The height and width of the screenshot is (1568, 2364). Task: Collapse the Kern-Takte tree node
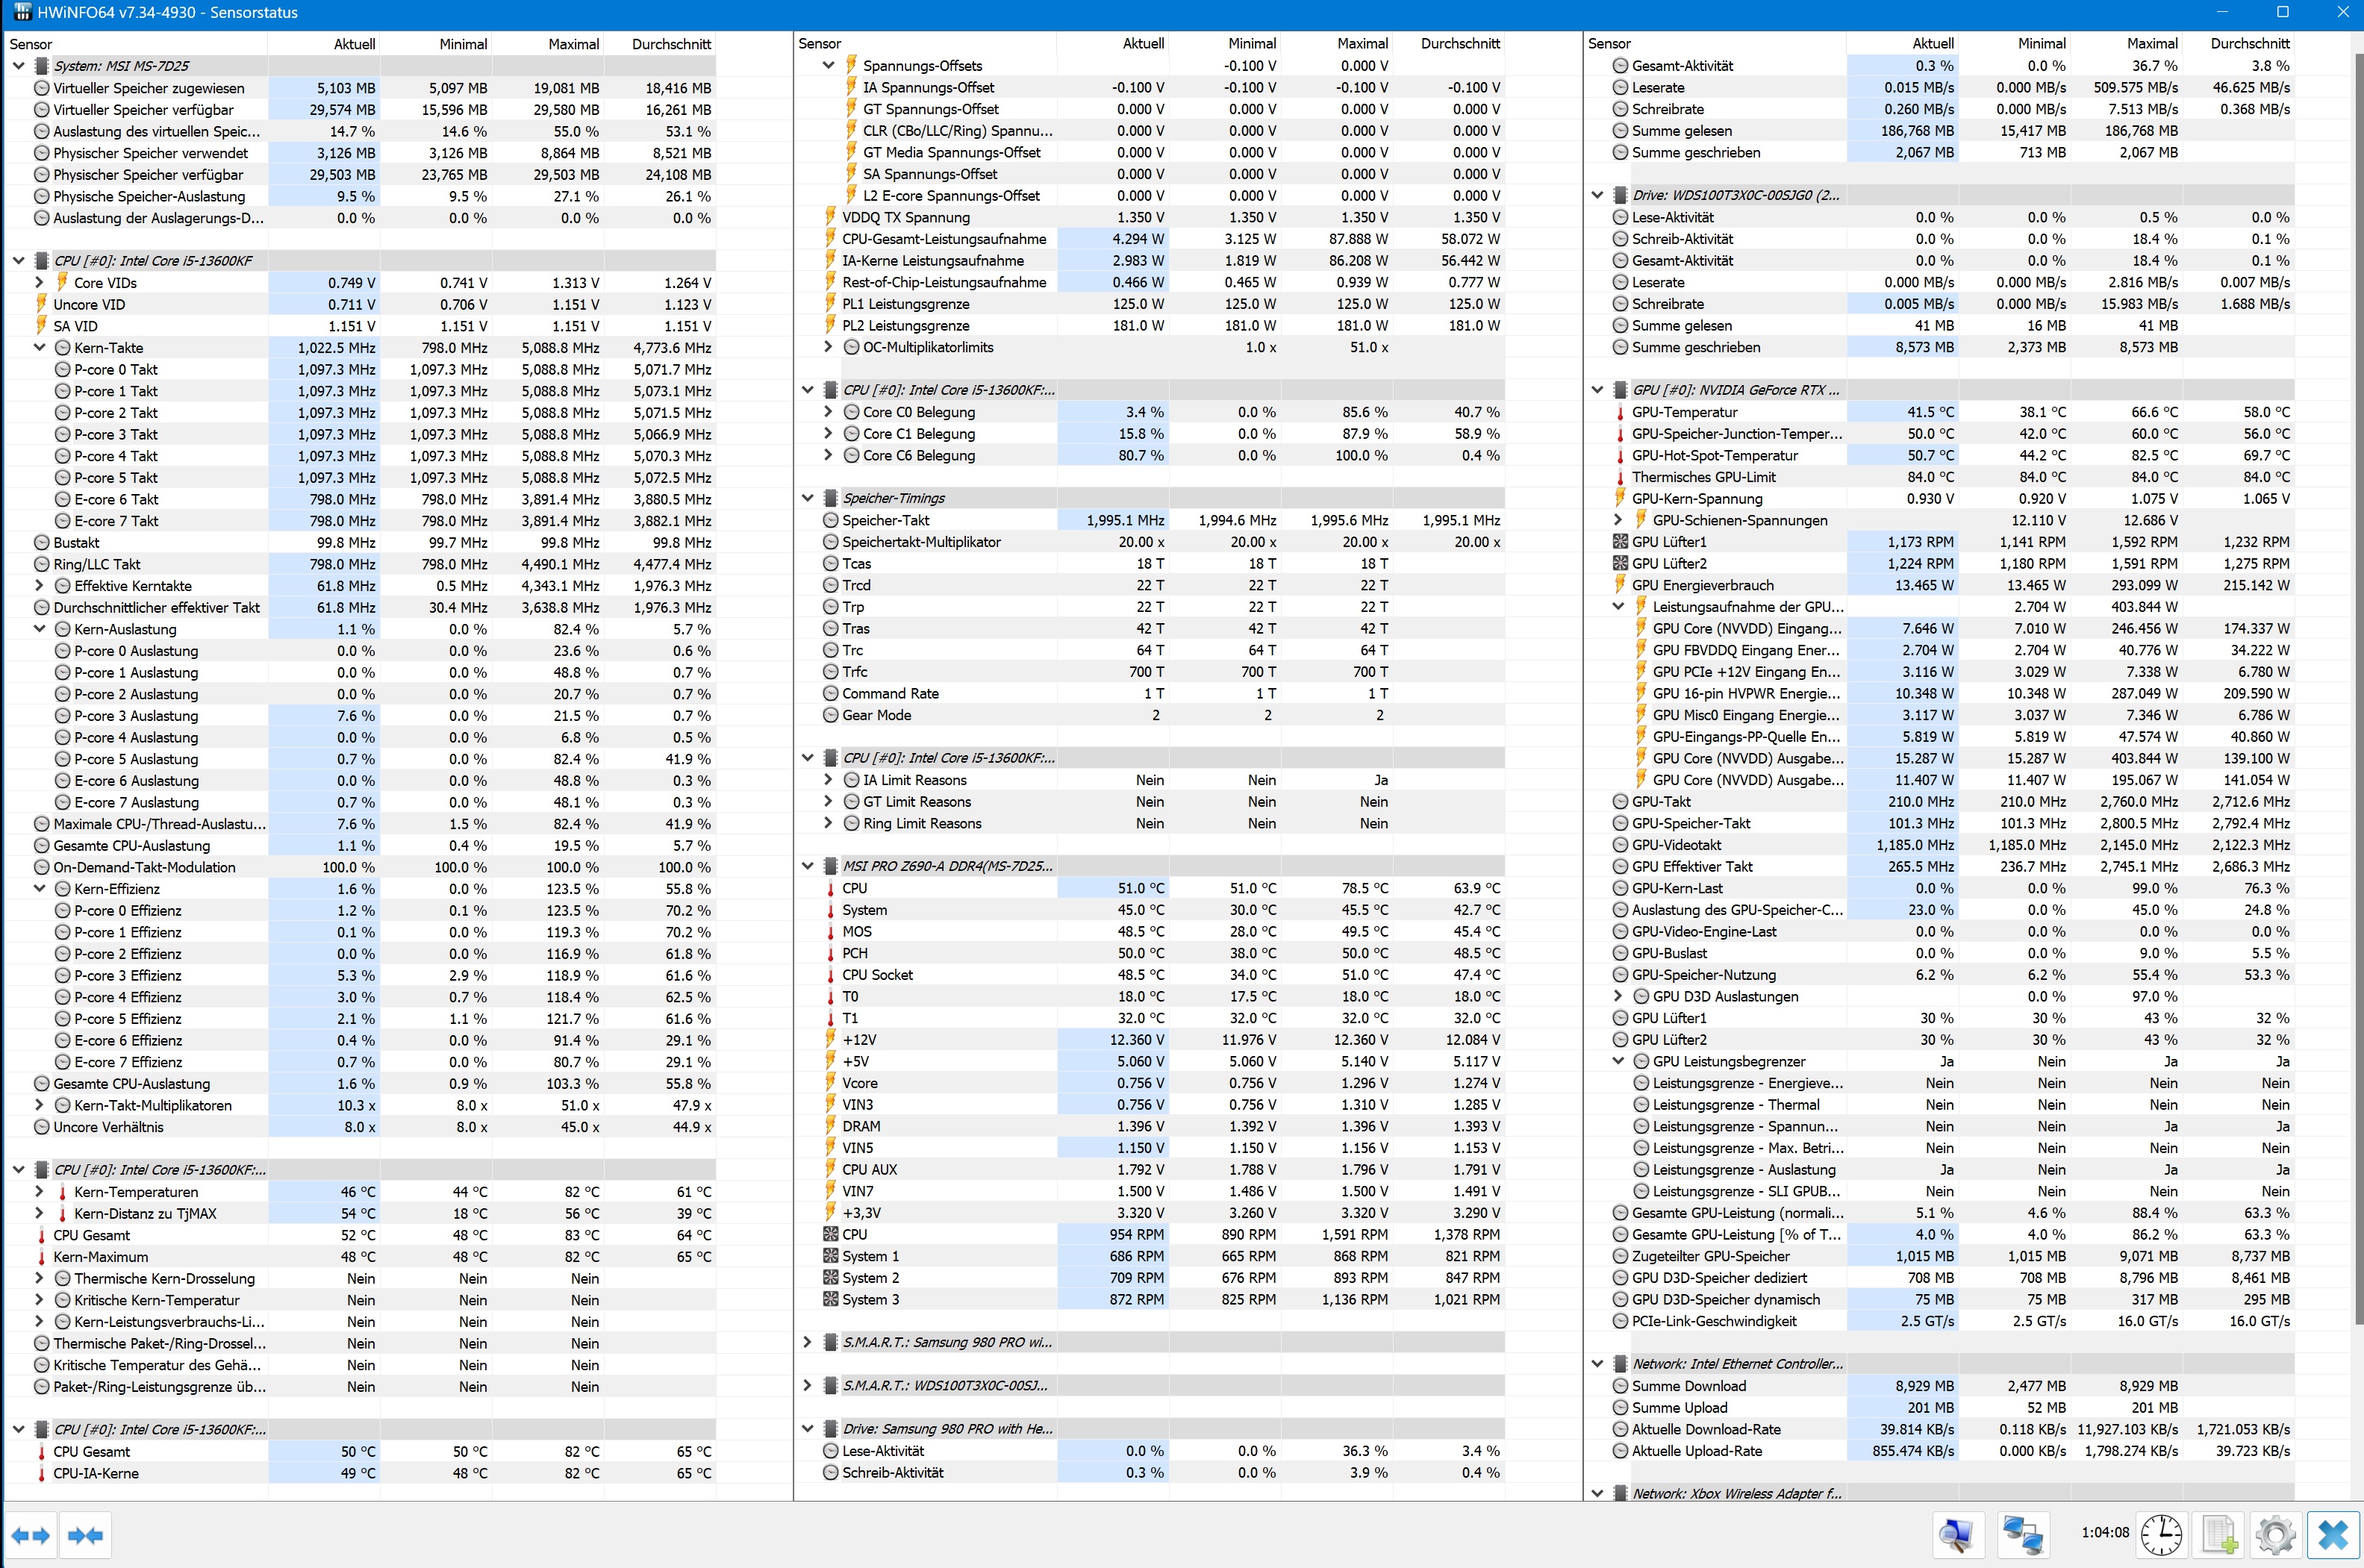(x=40, y=348)
